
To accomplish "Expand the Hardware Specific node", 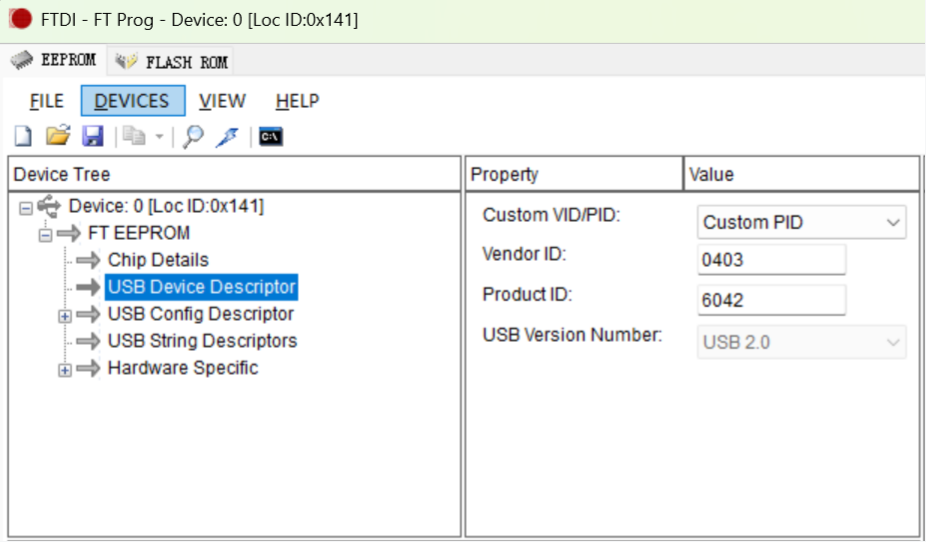I will (65, 370).
